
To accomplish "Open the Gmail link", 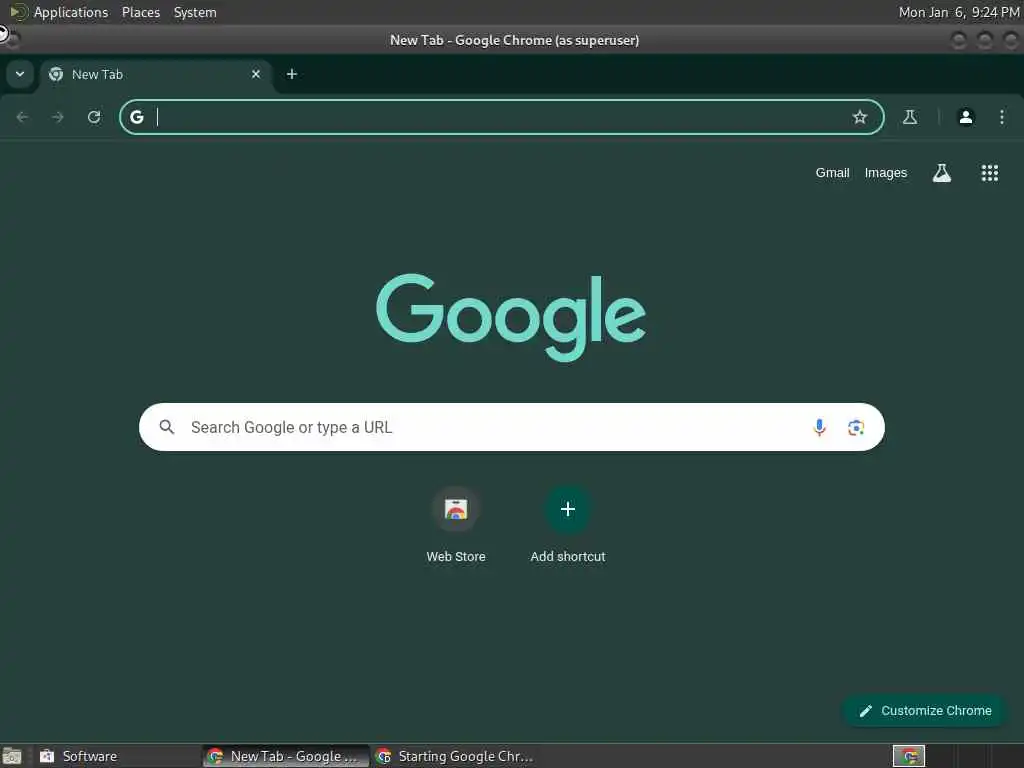I will tap(832, 173).
